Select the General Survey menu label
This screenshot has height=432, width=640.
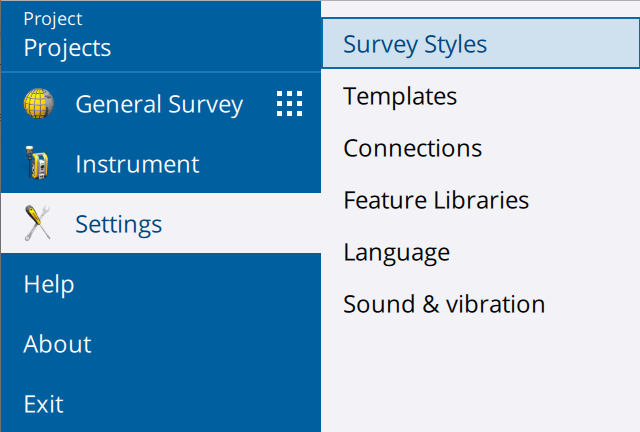(x=159, y=104)
